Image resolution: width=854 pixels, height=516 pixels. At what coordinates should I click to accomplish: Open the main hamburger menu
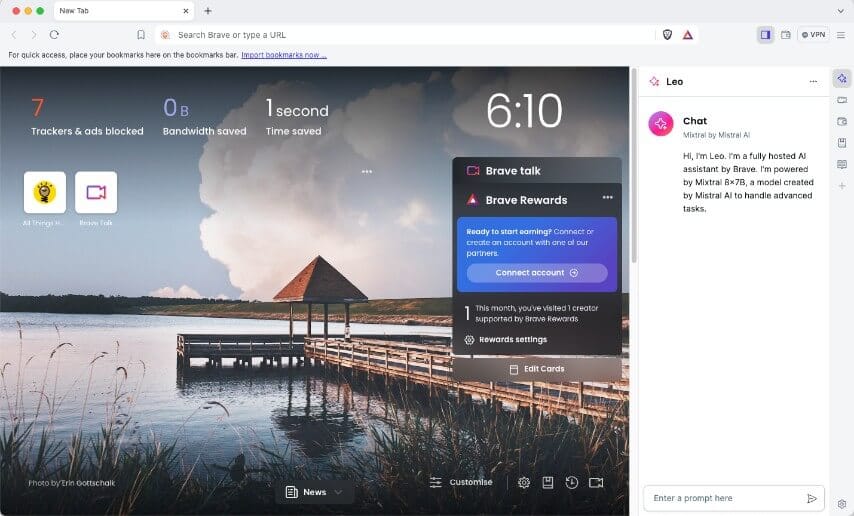click(841, 35)
